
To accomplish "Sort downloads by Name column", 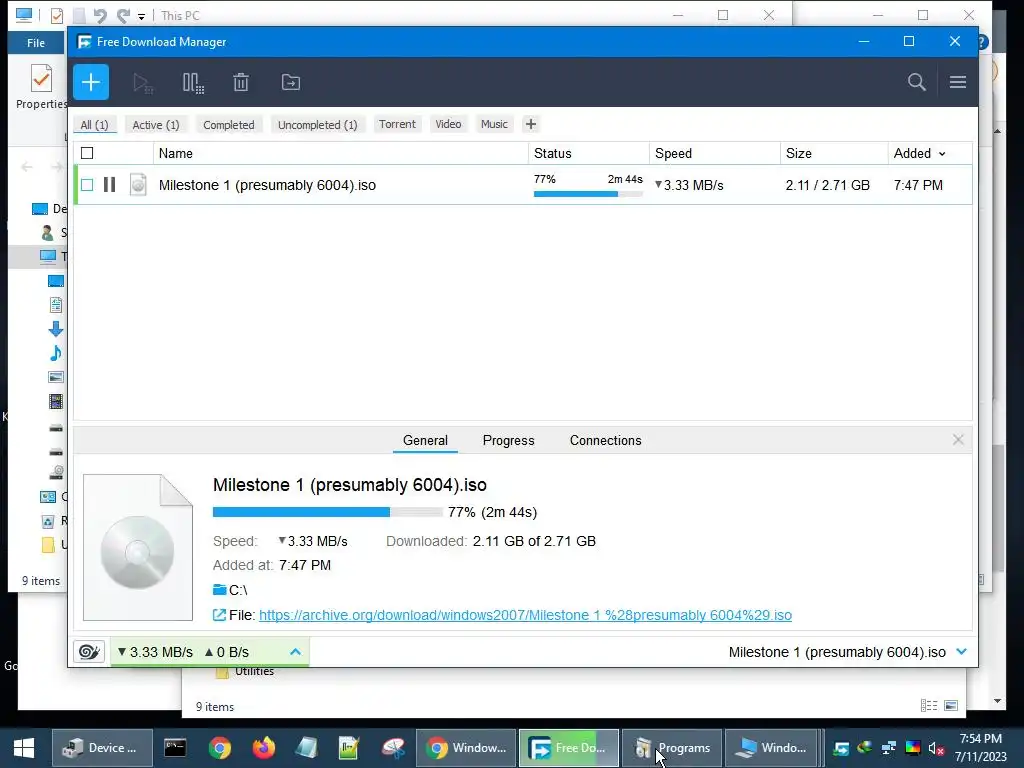I will pyautogui.click(x=340, y=153).
